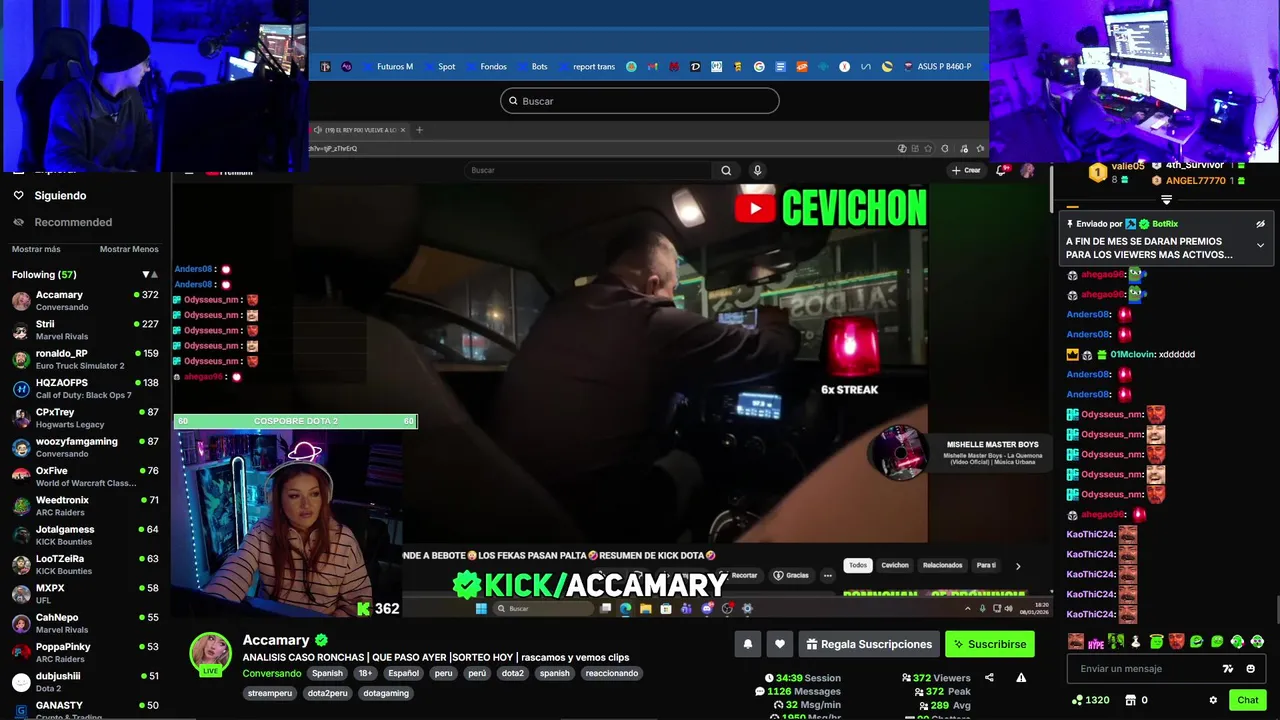
Task: Click the heart follow icon
Action: tap(780, 644)
